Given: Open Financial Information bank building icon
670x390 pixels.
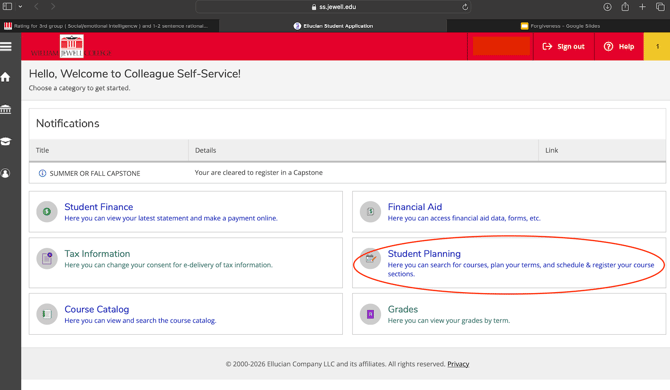Looking at the screenshot, I should click(6, 109).
